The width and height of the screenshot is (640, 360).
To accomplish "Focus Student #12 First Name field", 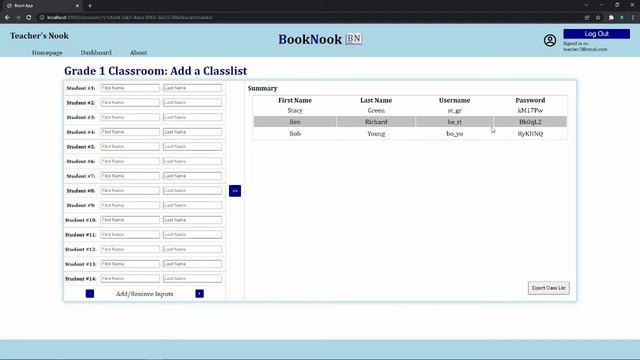I will [x=130, y=249].
